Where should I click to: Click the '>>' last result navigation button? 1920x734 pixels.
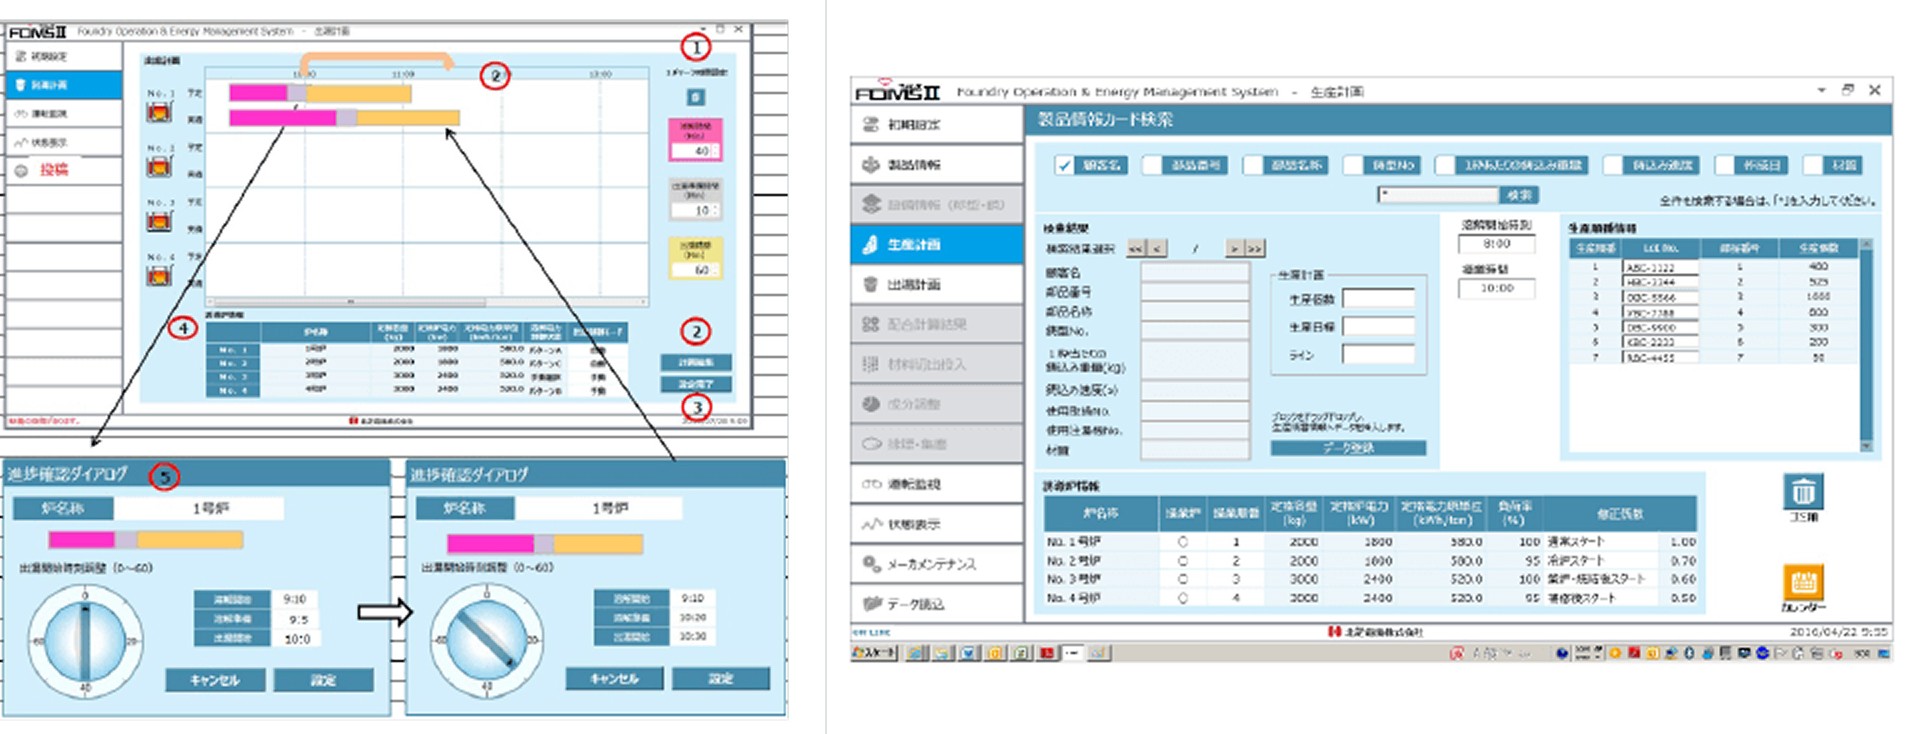tap(1254, 248)
